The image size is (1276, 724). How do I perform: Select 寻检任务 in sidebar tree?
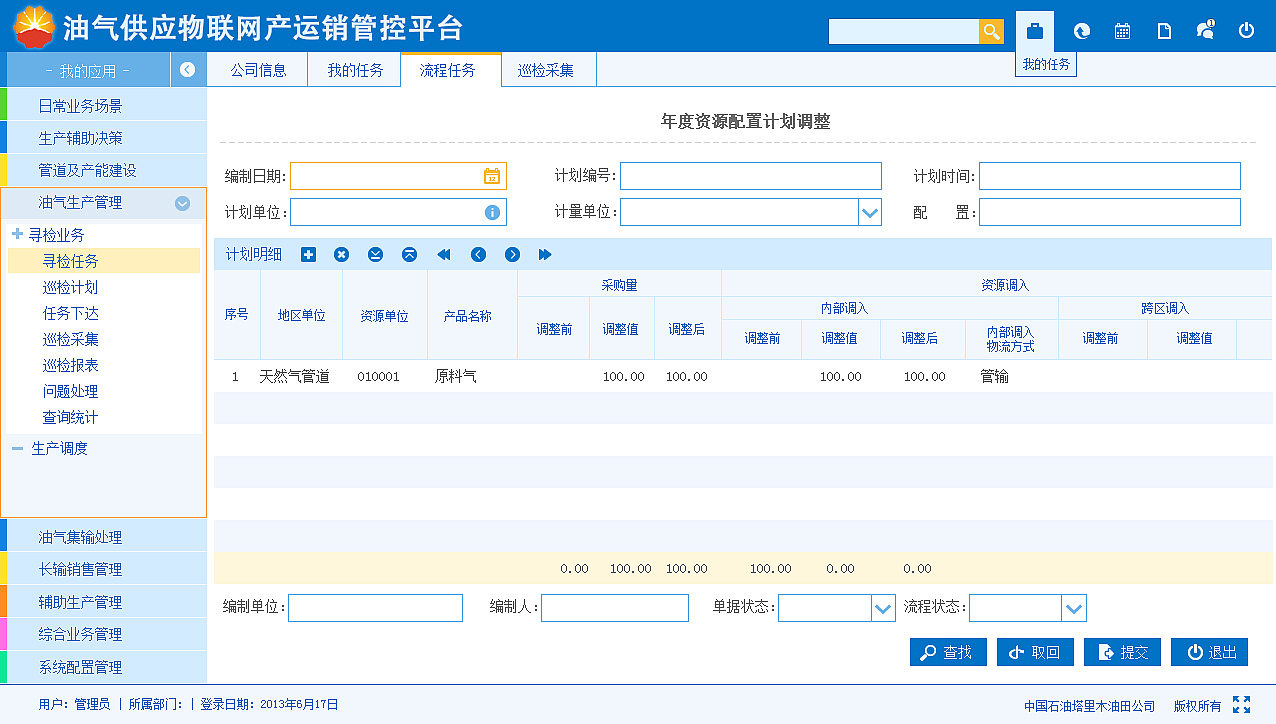pos(104,261)
